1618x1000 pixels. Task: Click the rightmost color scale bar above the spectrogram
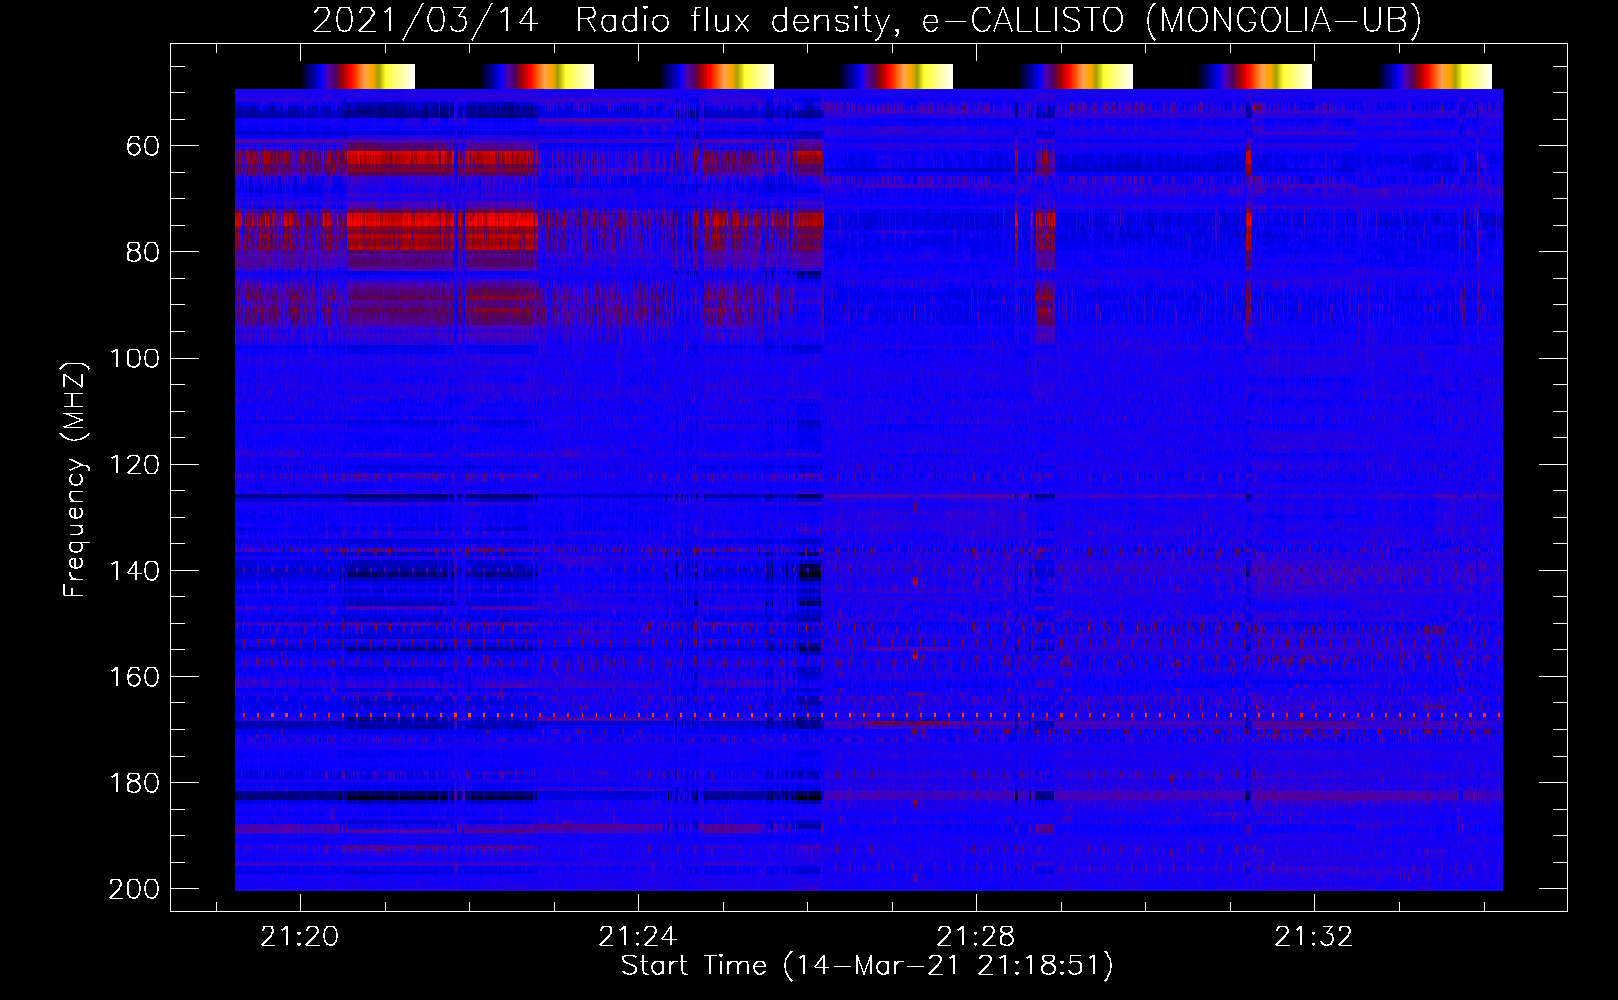point(1436,77)
